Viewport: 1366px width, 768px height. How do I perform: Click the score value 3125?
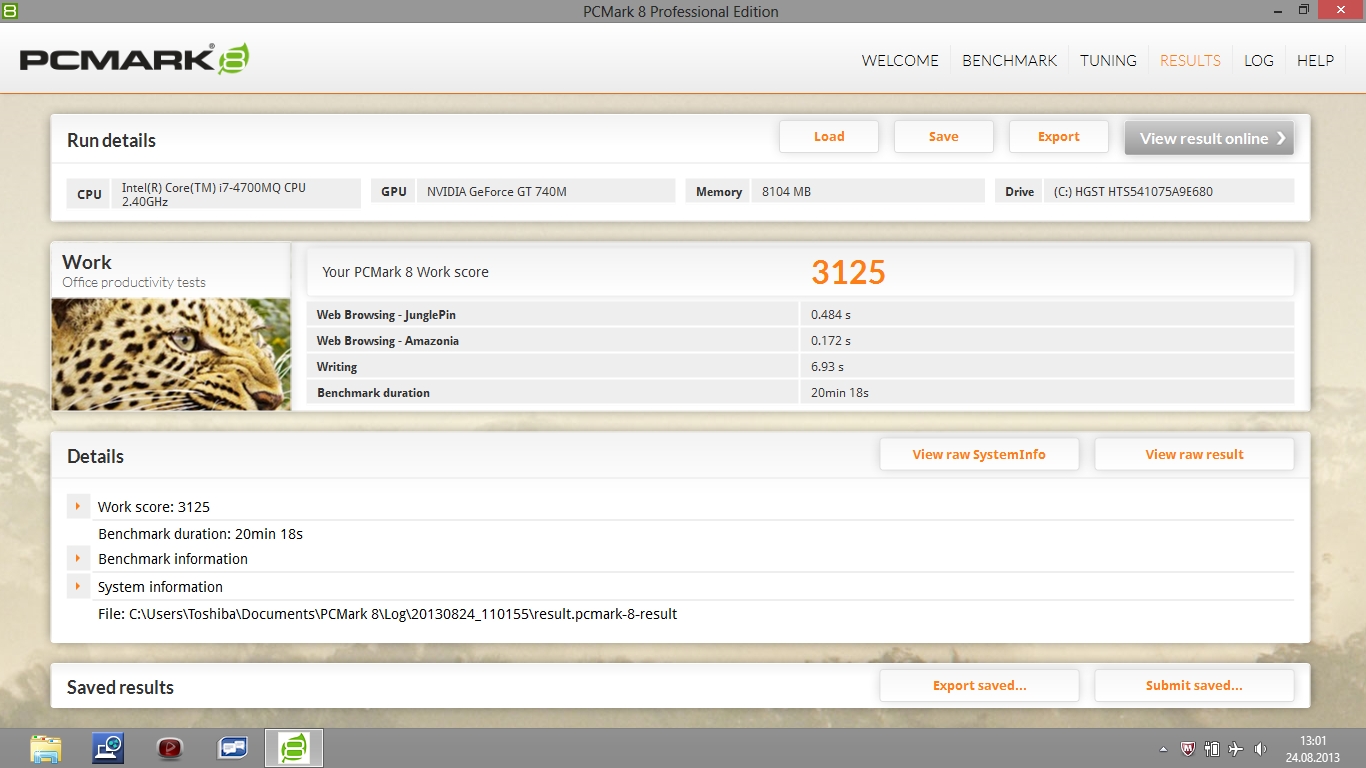(848, 272)
